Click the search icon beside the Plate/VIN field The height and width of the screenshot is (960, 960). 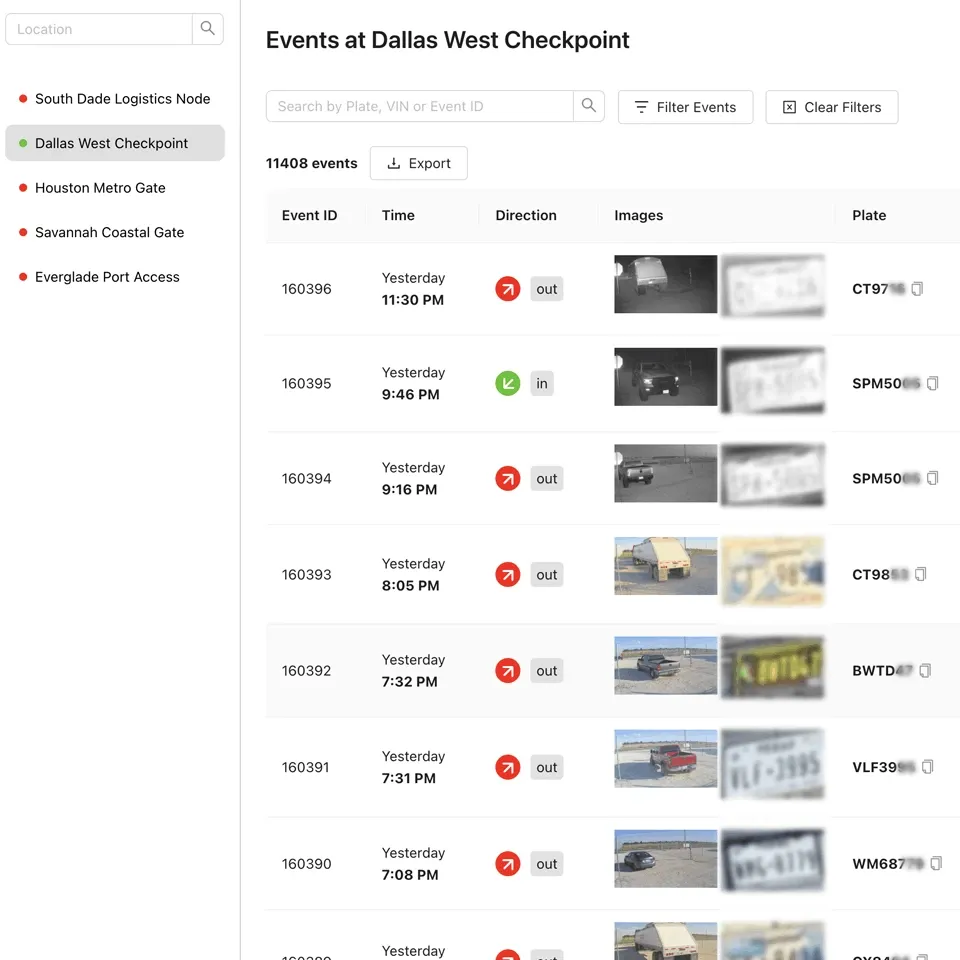(588, 106)
